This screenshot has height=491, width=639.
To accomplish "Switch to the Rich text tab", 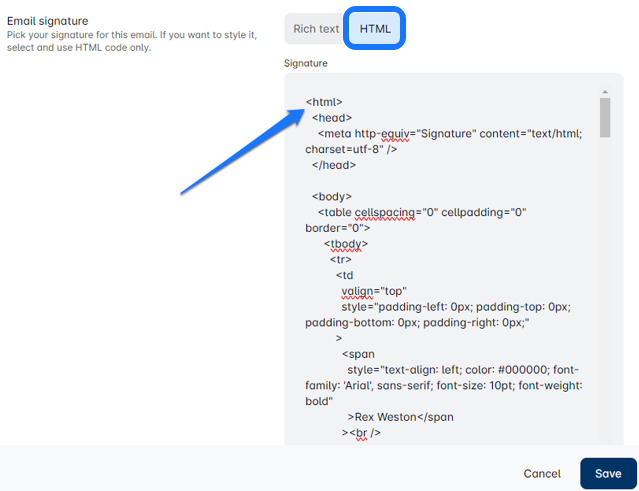I will (316, 29).
